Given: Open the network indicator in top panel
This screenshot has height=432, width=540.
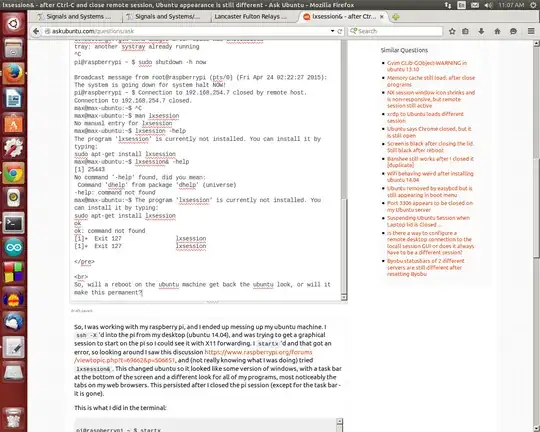Looking at the screenshot, I should [448, 5].
